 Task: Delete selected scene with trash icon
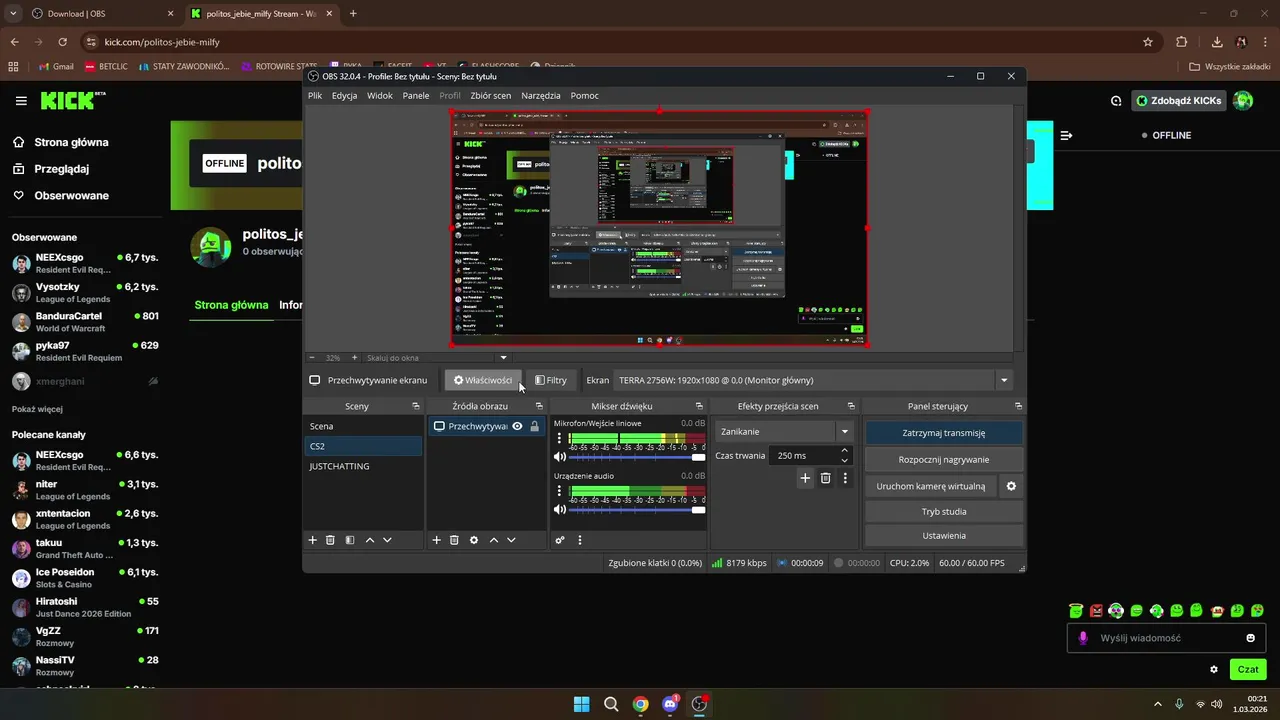330,540
